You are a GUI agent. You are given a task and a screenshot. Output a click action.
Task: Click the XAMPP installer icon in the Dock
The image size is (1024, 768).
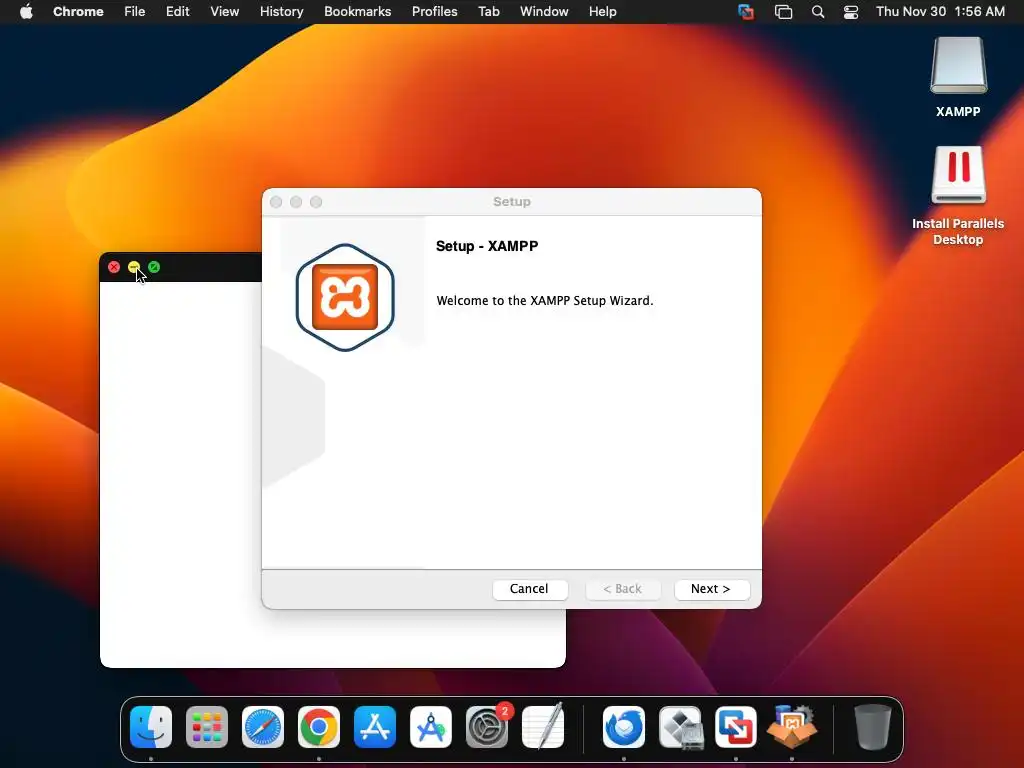pos(792,726)
